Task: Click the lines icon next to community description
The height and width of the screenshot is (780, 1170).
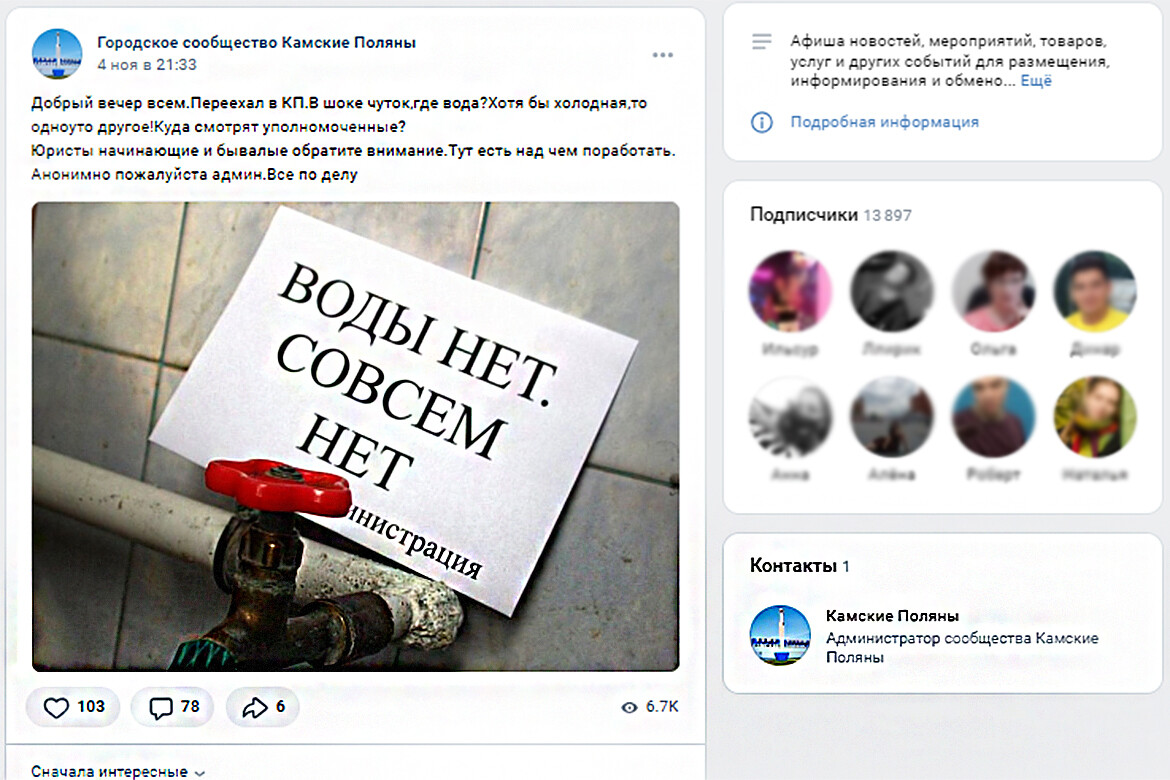Action: [x=761, y=42]
